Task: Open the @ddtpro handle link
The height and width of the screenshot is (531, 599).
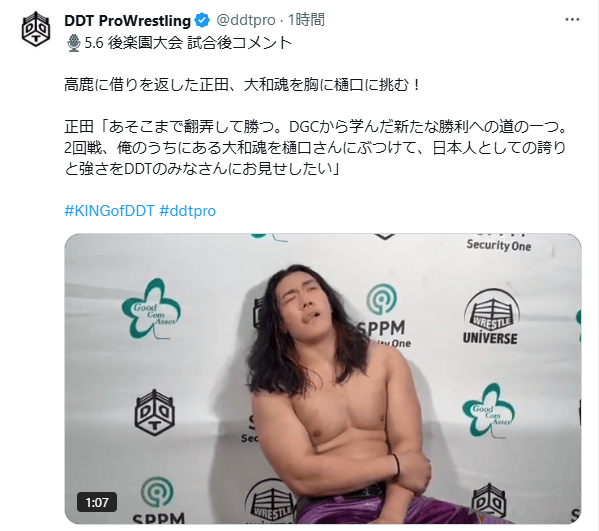Action: pyautogui.click(x=246, y=20)
